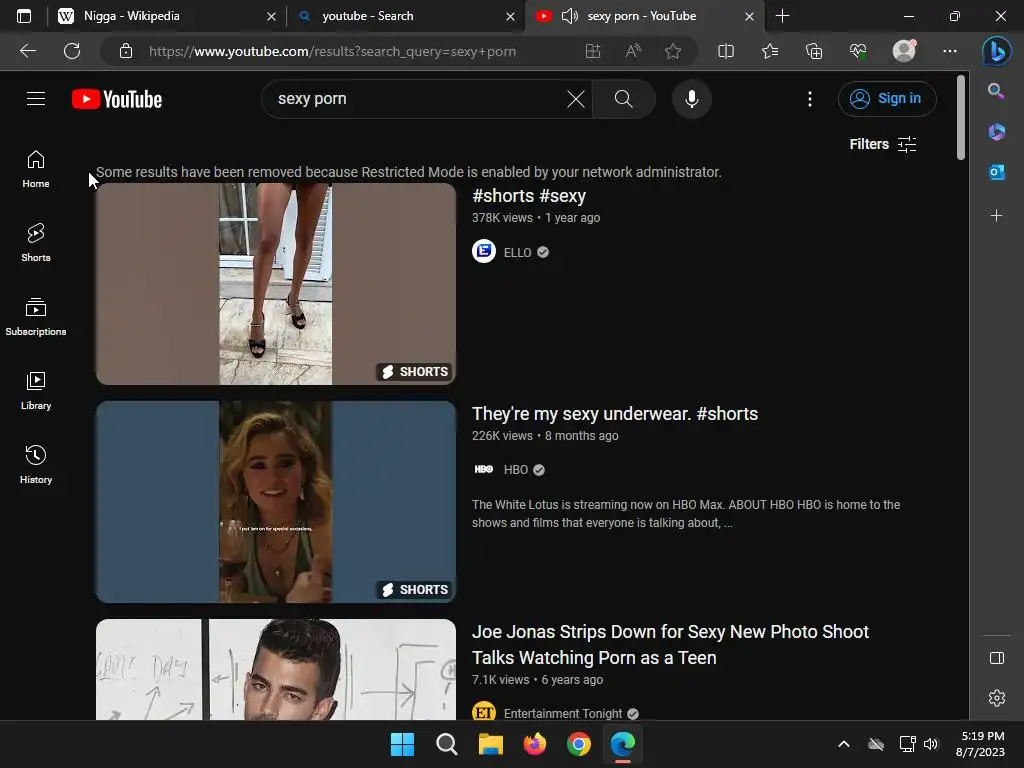Click the ELLO channel avatar
The height and width of the screenshot is (768, 1024).
[x=484, y=251]
